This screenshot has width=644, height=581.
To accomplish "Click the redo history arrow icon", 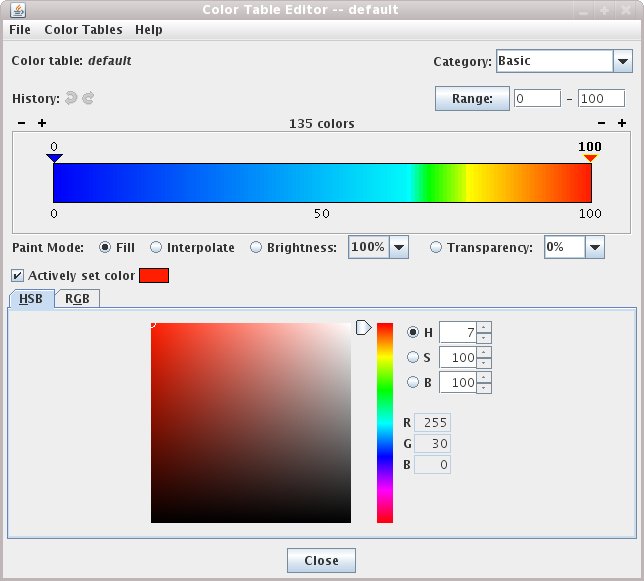I will pos(88,99).
